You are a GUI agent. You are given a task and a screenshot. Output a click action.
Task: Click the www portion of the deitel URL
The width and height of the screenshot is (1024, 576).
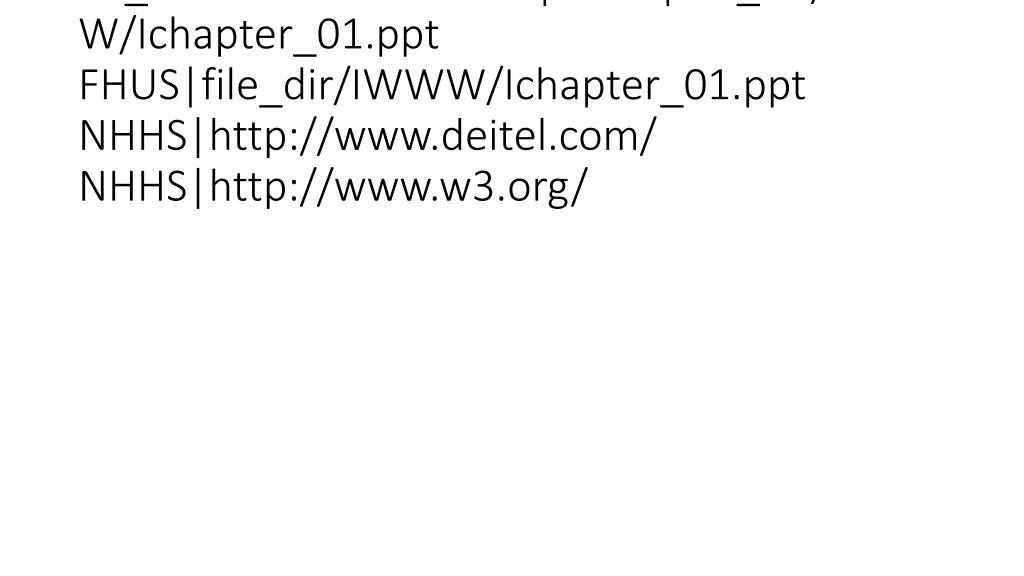click(x=383, y=139)
